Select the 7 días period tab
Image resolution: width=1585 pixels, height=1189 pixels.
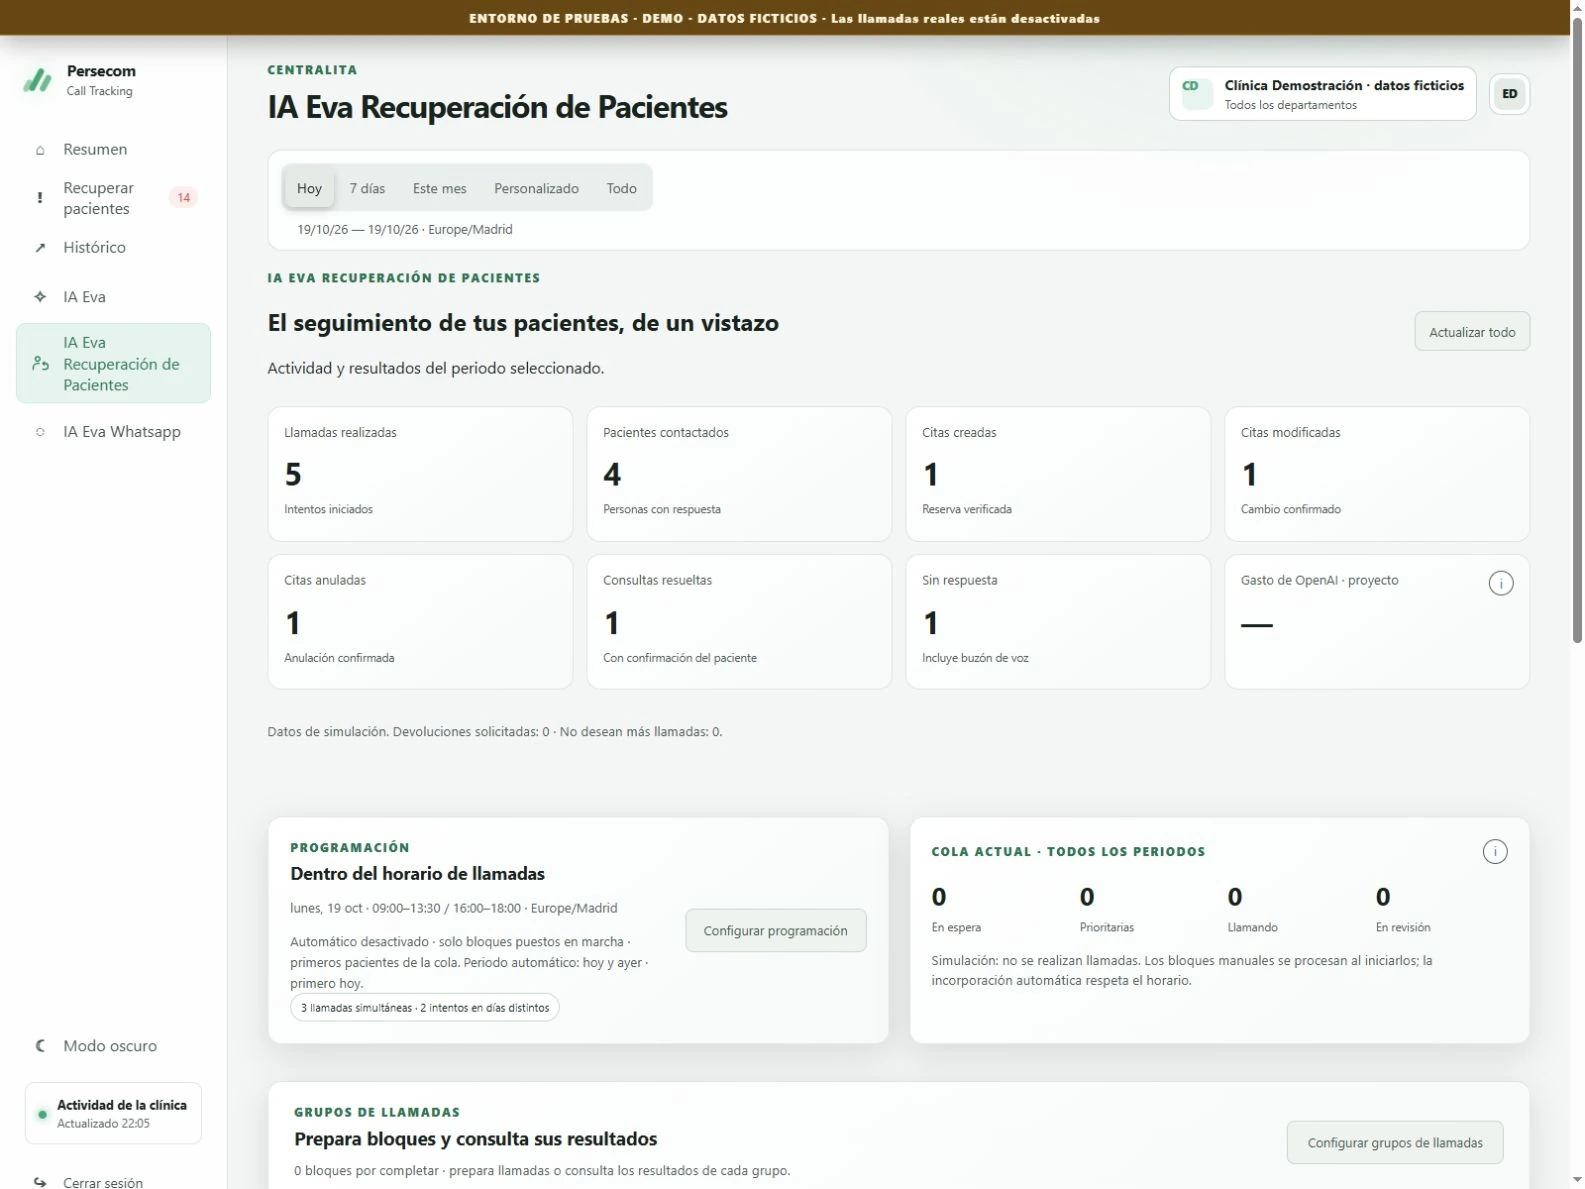[x=367, y=188]
